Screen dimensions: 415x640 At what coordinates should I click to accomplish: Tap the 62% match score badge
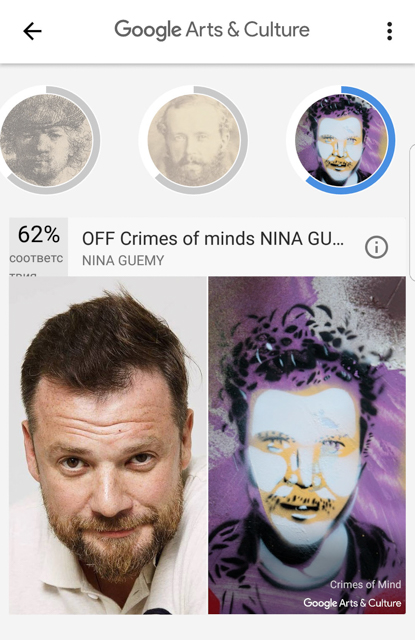[x=38, y=247]
